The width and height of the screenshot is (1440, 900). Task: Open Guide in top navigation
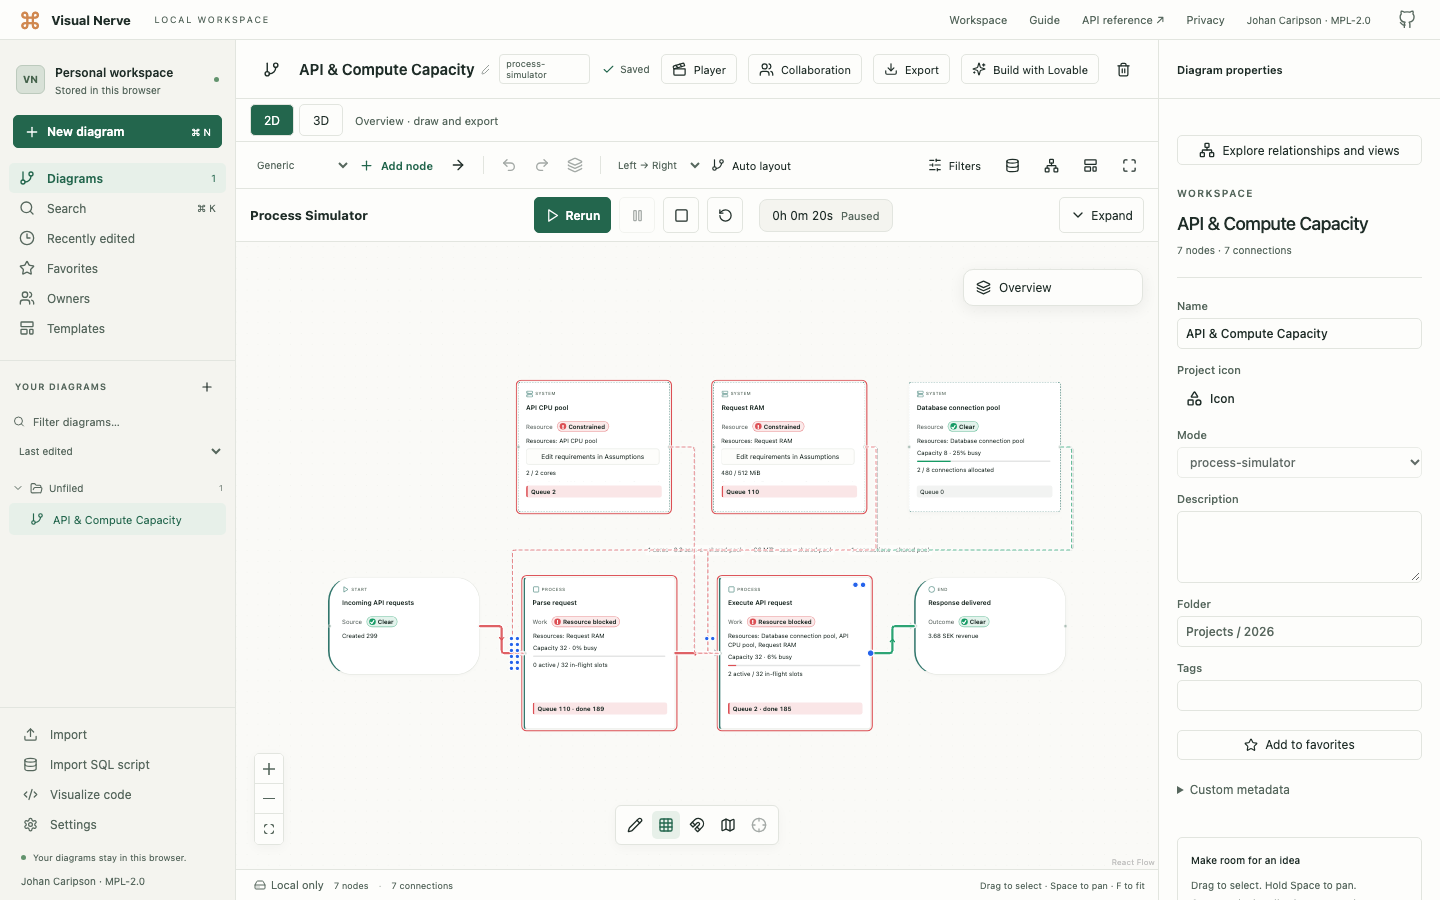point(1044,20)
